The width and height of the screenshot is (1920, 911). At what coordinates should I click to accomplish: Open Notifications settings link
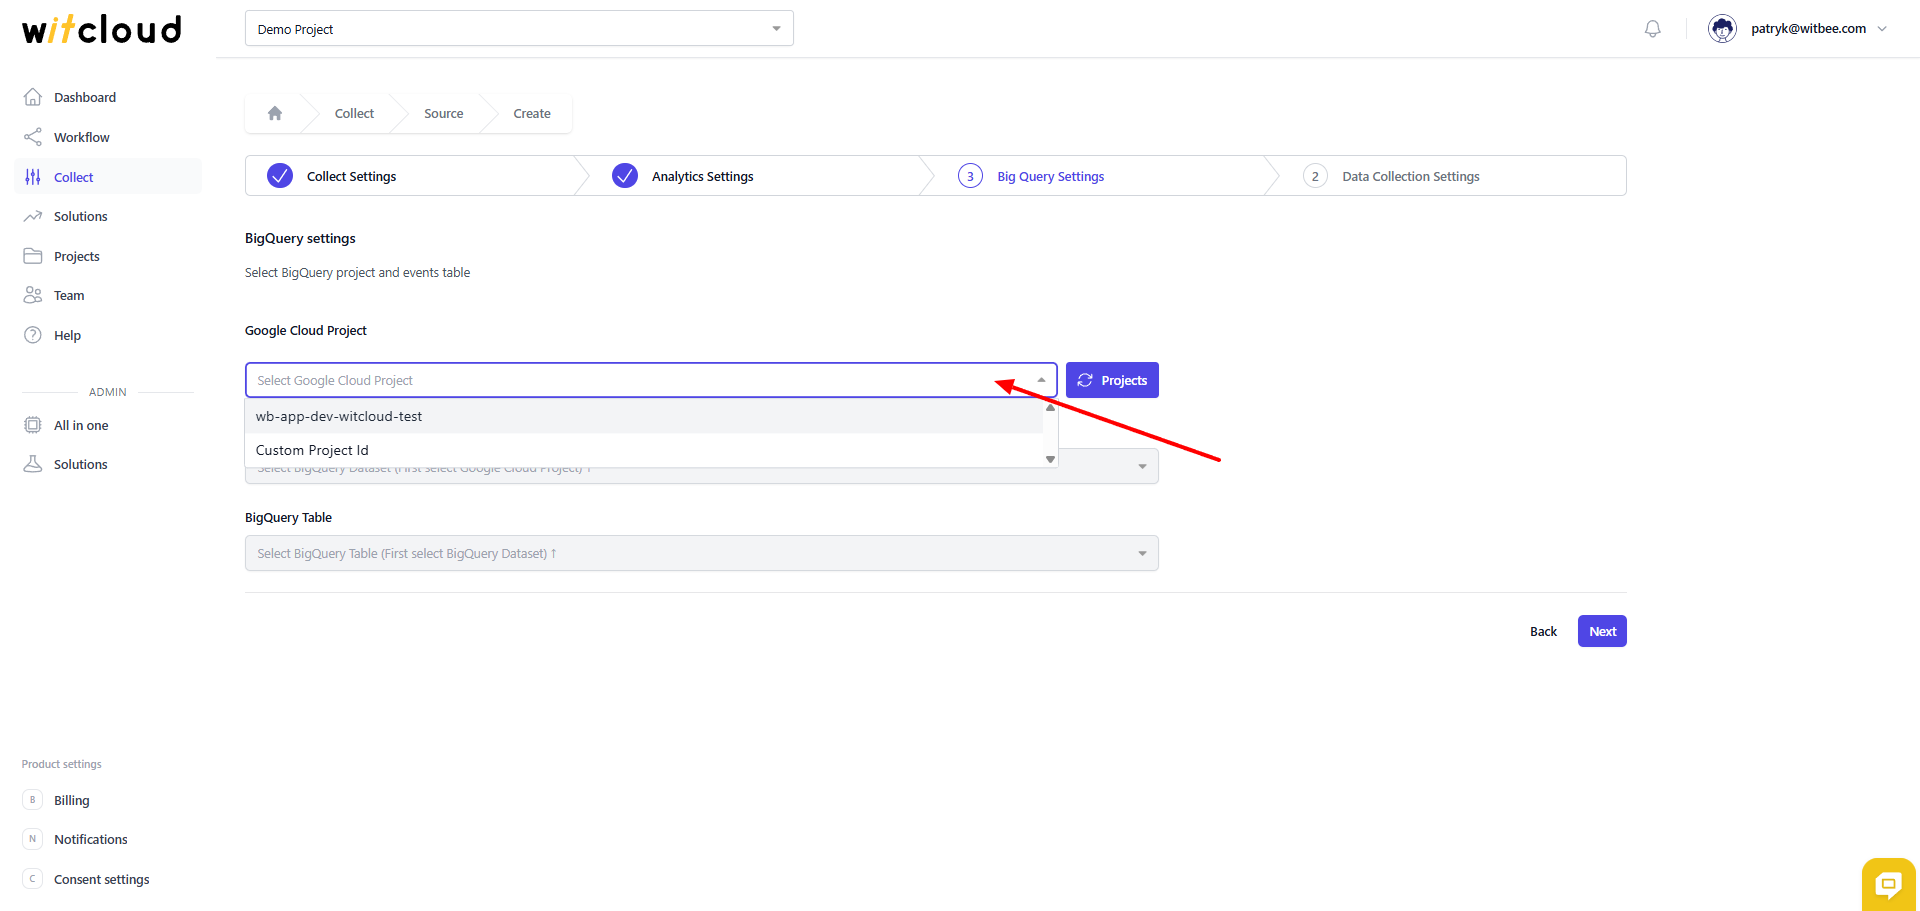coord(91,839)
